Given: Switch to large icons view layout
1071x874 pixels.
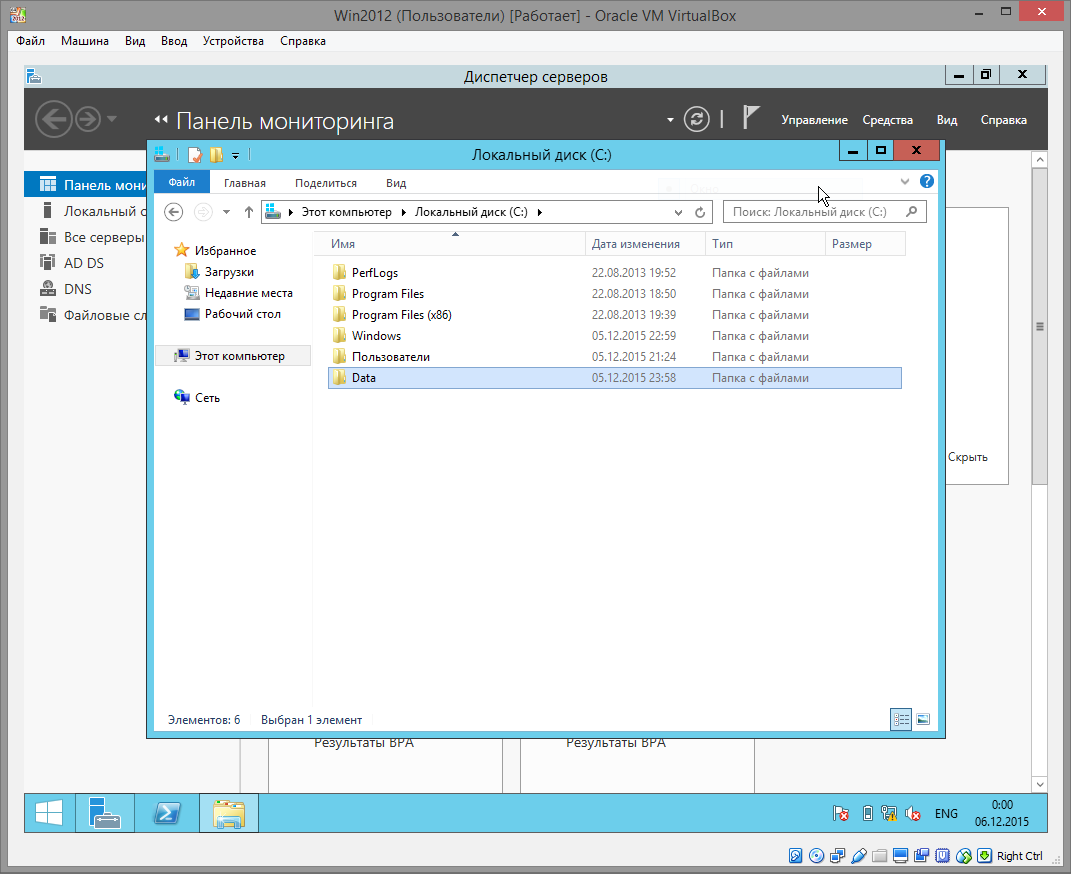Looking at the screenshot, I should pyautogui.click(x=923, y=719).
